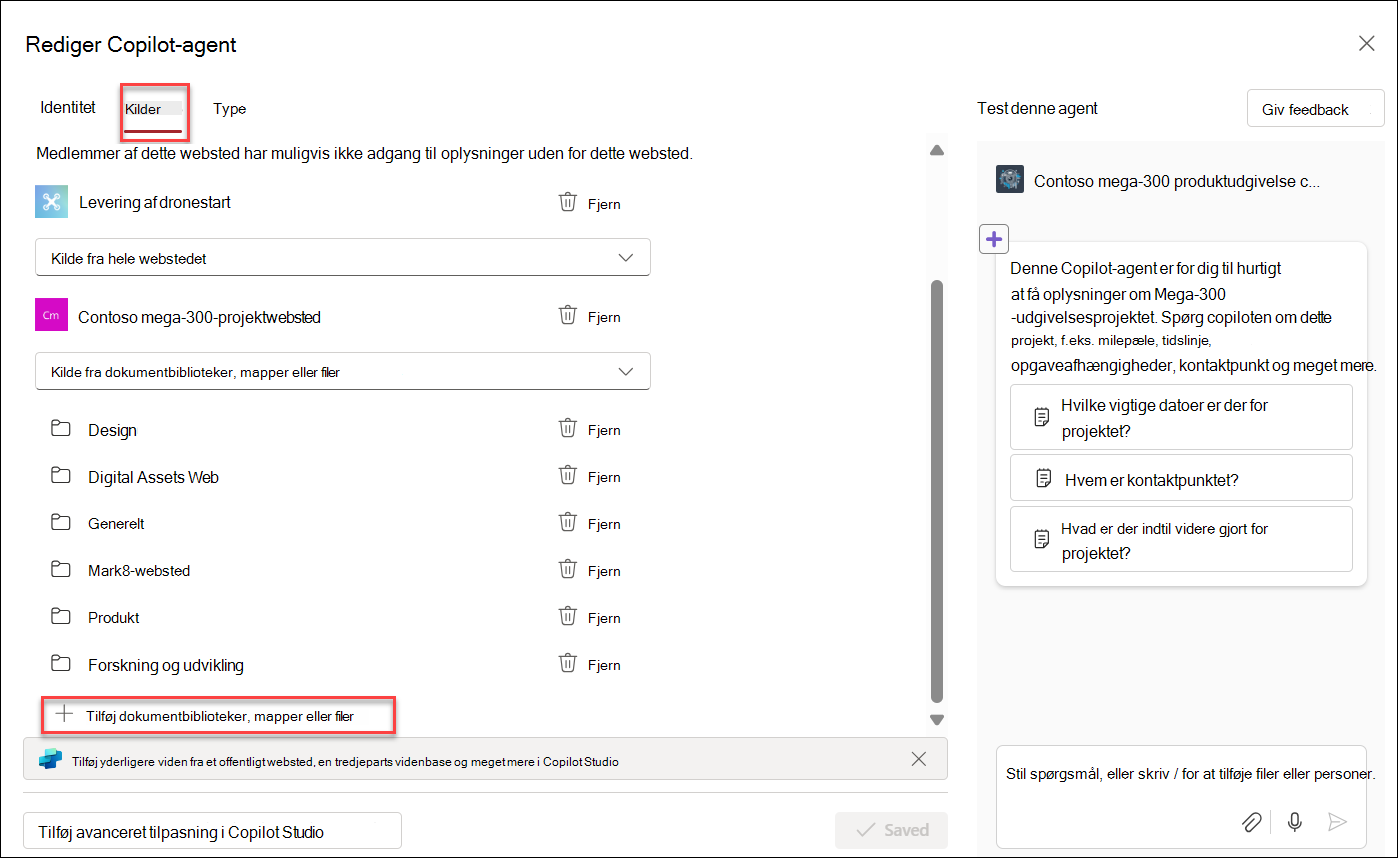Click the Levering af dronestart site name
1398x858 pixels.
[155, 202]
